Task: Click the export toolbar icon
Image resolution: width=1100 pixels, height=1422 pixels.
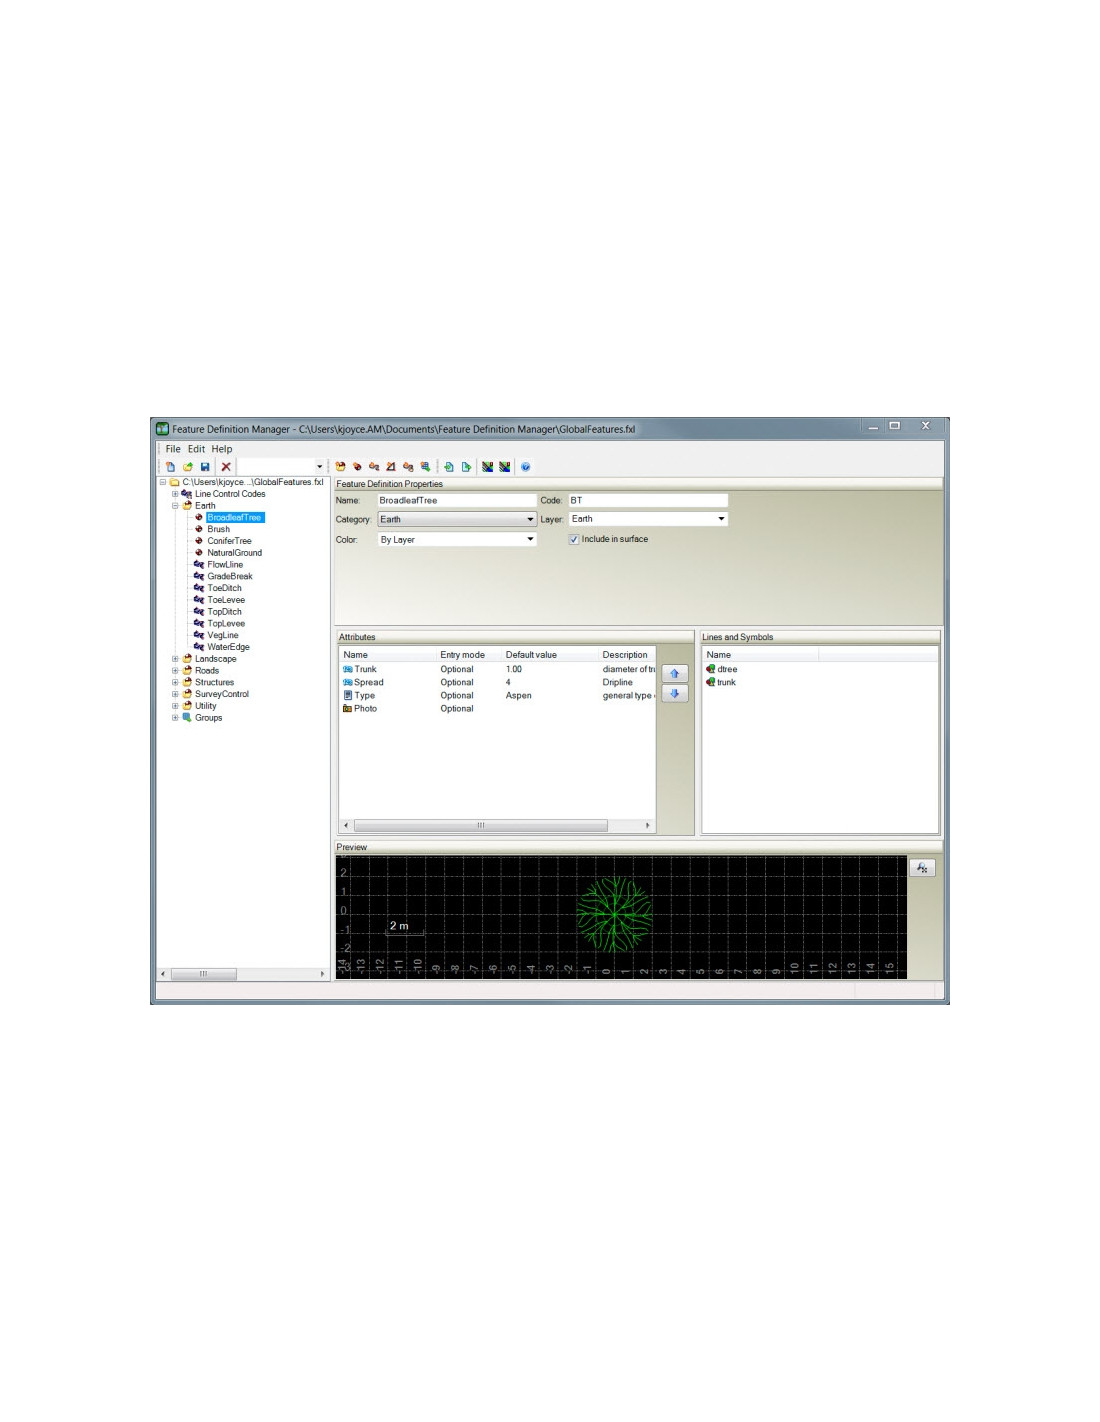Action: point(466,467)
